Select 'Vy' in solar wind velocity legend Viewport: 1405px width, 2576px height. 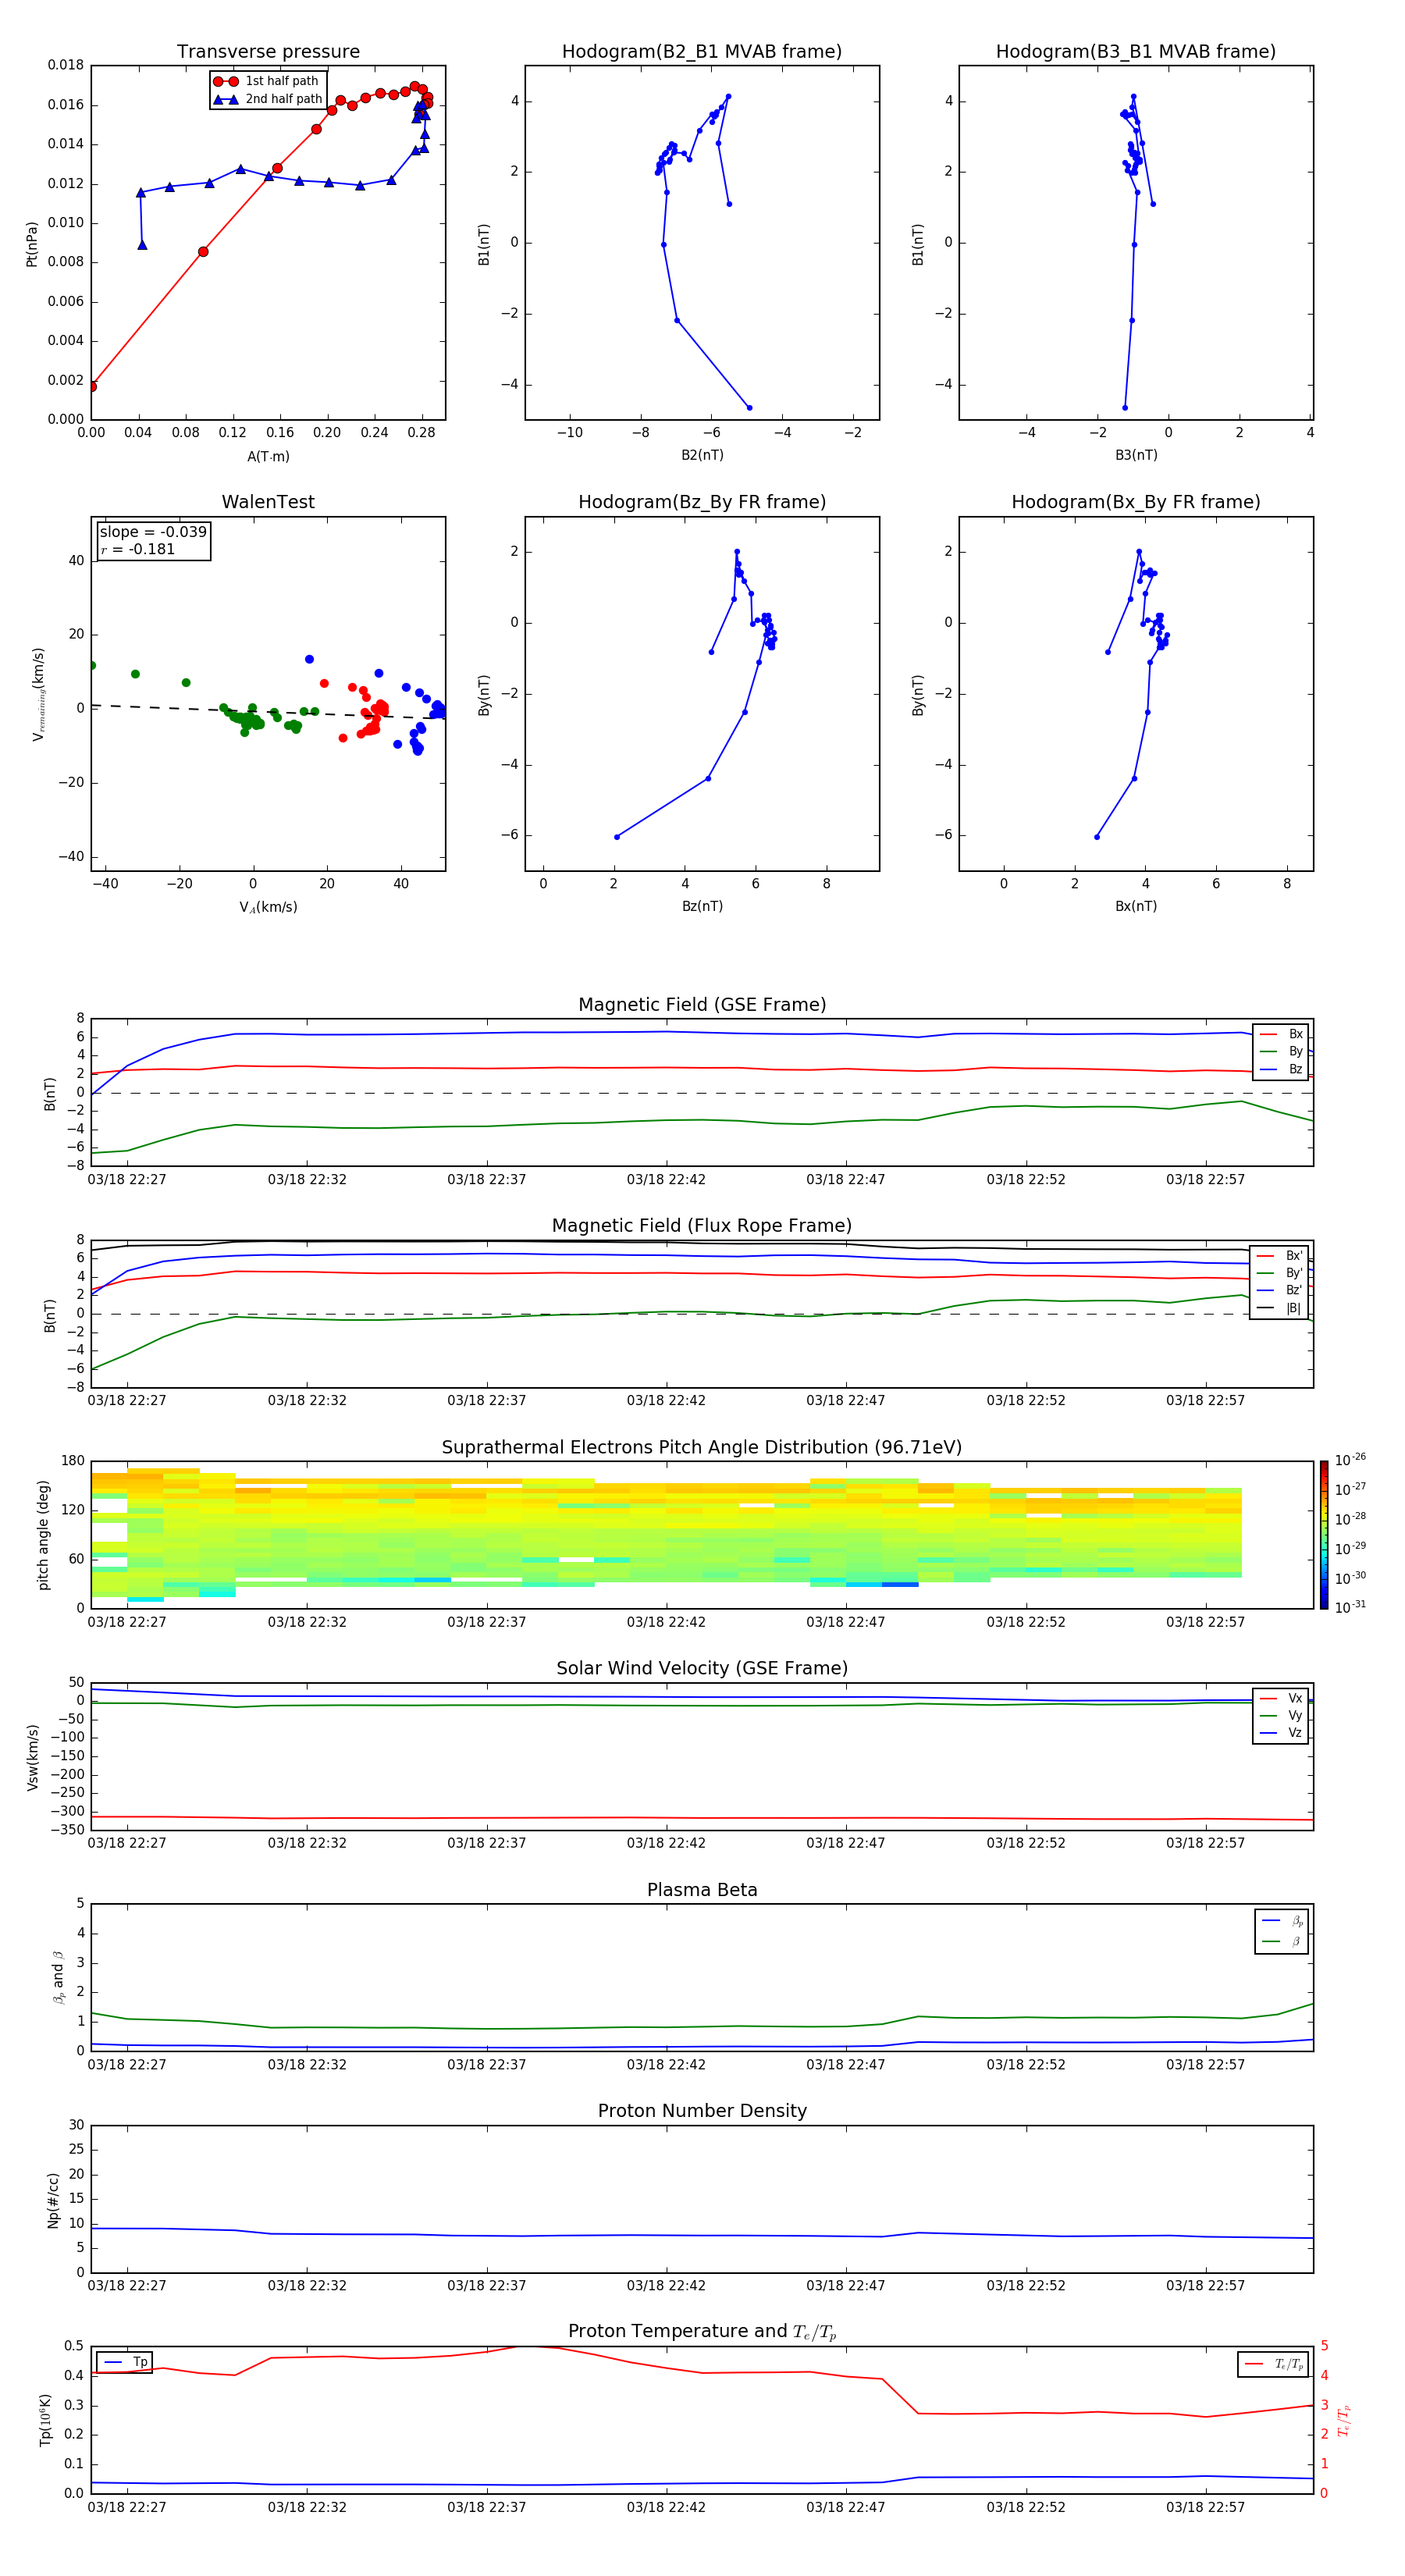[1281, 1716]
